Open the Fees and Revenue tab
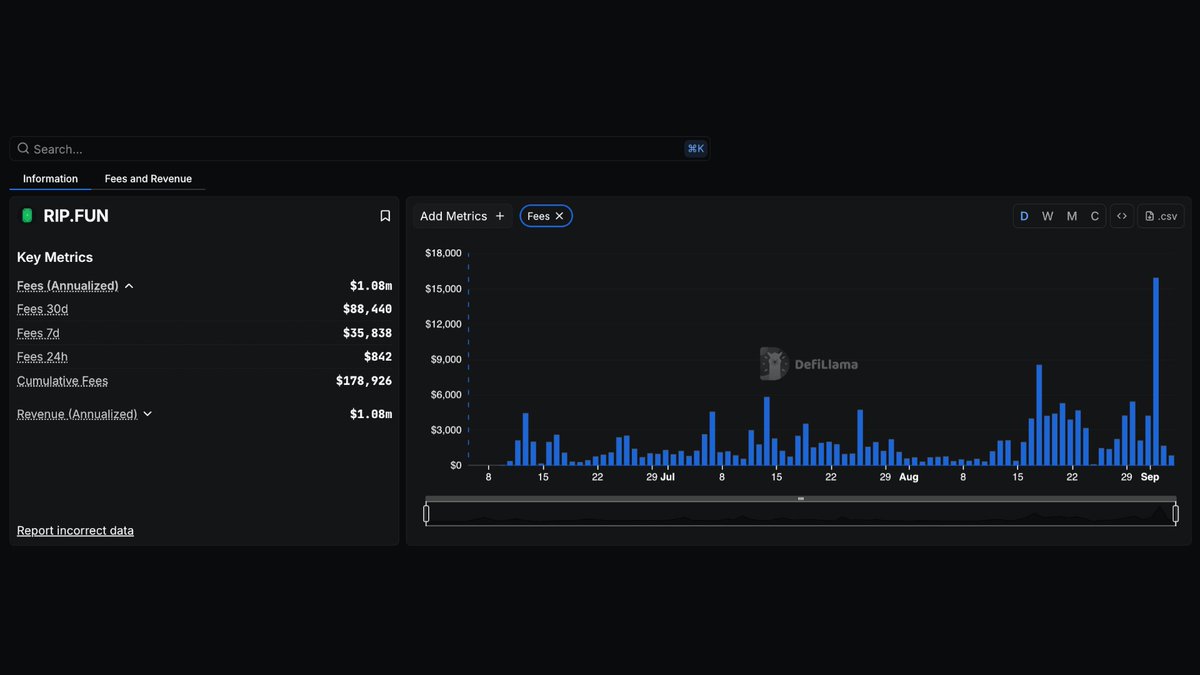Image resolution: width=1200 pixels, height=675 pixels. [148, 179]
